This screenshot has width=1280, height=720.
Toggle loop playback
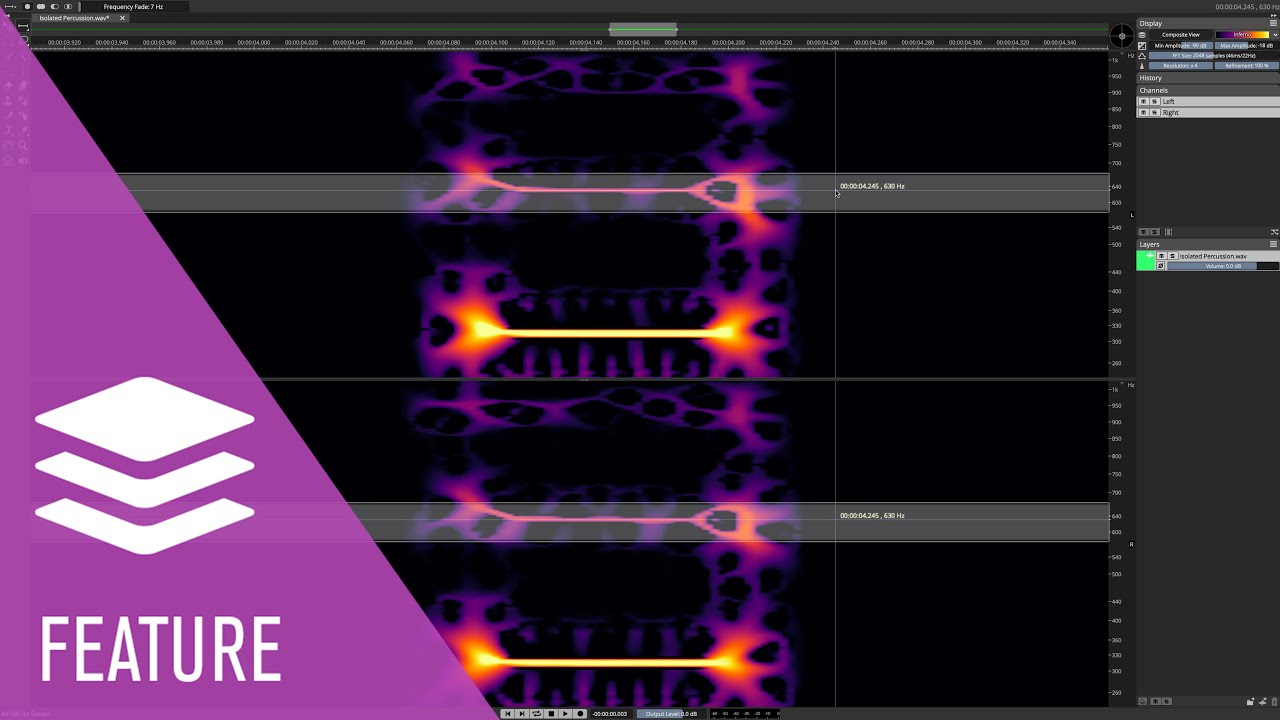pyautogui.click(x=536, y=714)
